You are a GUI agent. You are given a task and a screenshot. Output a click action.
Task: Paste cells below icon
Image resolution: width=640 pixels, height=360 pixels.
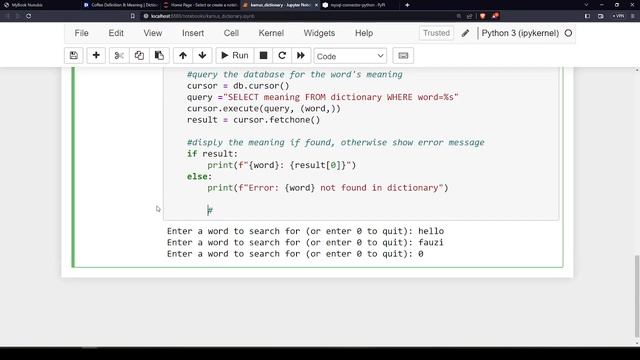click(x=159, y=56)
